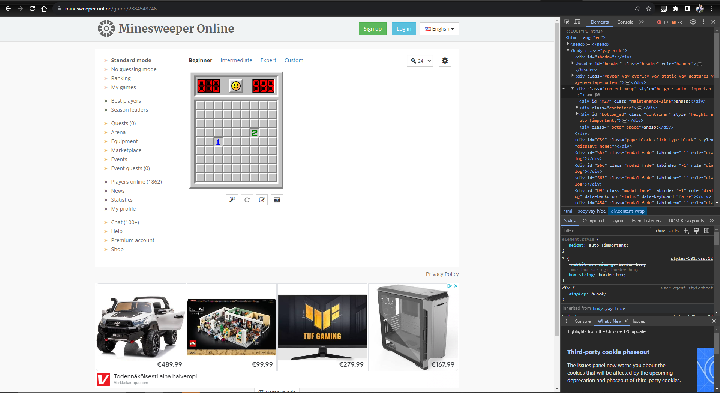Open No guessing mode link
The height and width of the screenshot is (393, 720).
pos(134,69)
